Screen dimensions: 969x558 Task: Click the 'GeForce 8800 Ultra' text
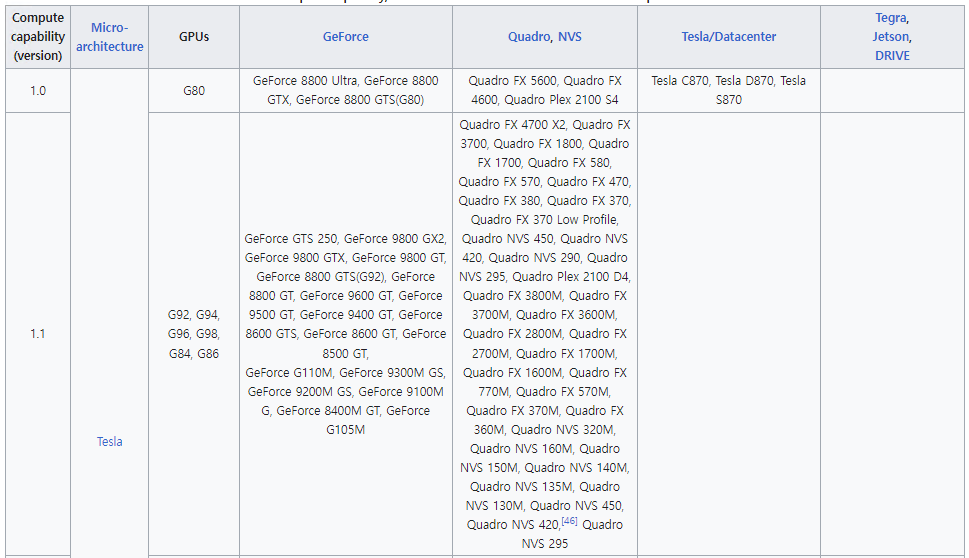pos(305,81)
